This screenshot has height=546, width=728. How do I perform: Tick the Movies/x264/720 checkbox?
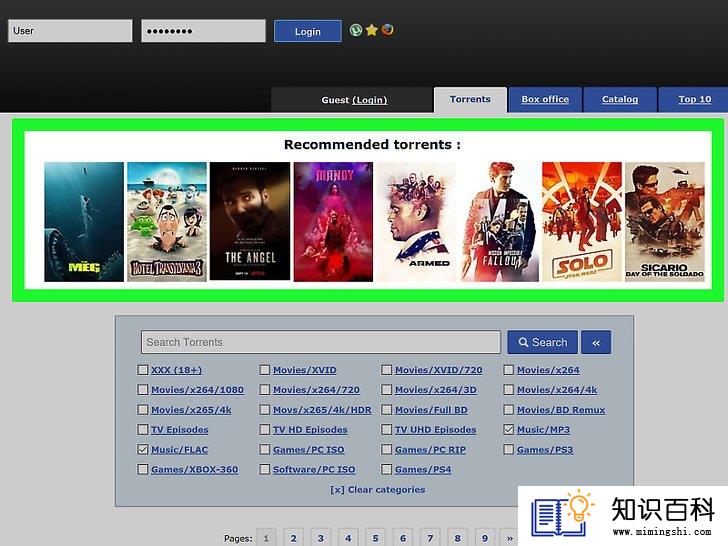pyautogui.click(x=265, y=390)
